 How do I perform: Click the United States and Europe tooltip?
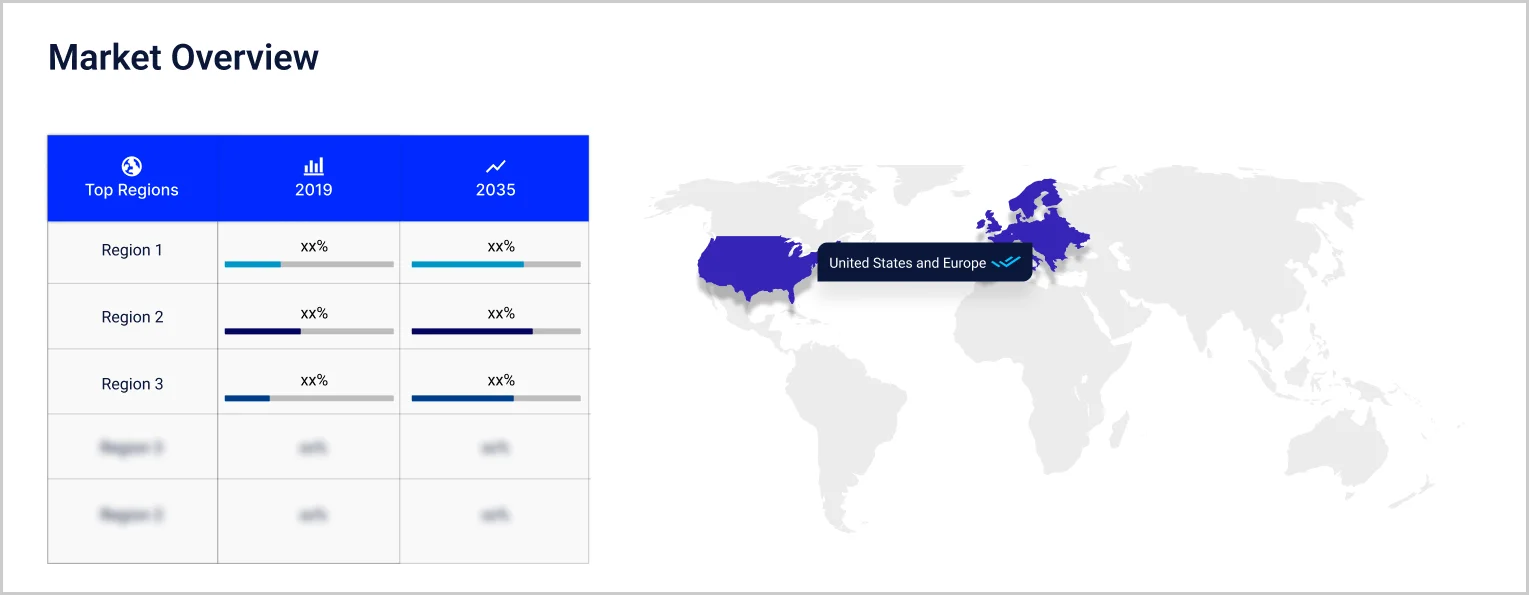point(907,263)
